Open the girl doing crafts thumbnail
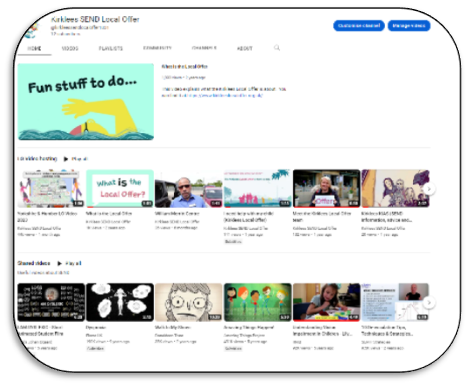Image resolution: width=469 pixels, height=386 pixels. click(x=326, y=302)
